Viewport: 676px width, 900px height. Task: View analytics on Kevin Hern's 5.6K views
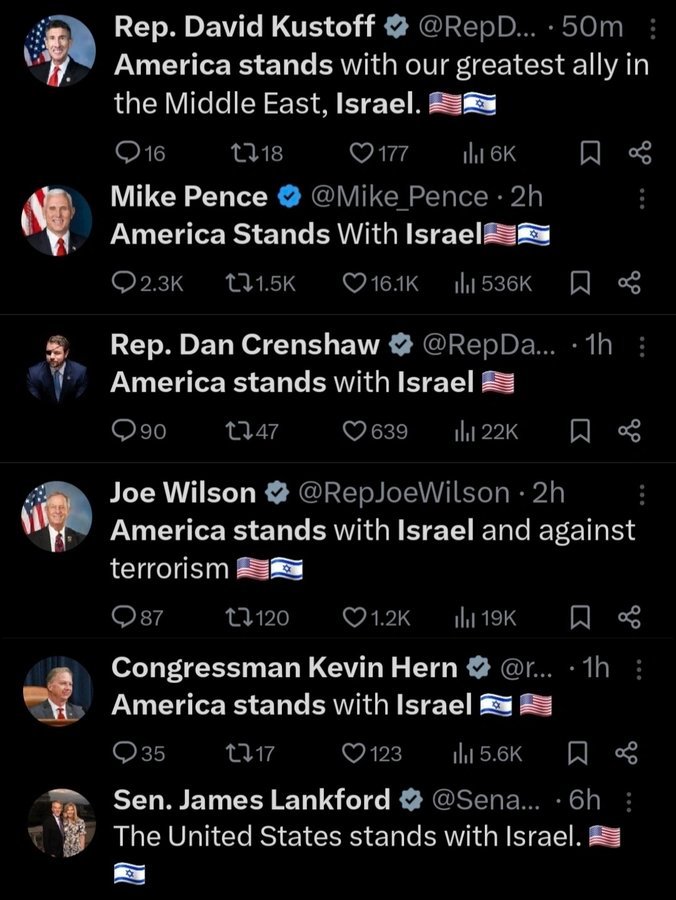488,754
